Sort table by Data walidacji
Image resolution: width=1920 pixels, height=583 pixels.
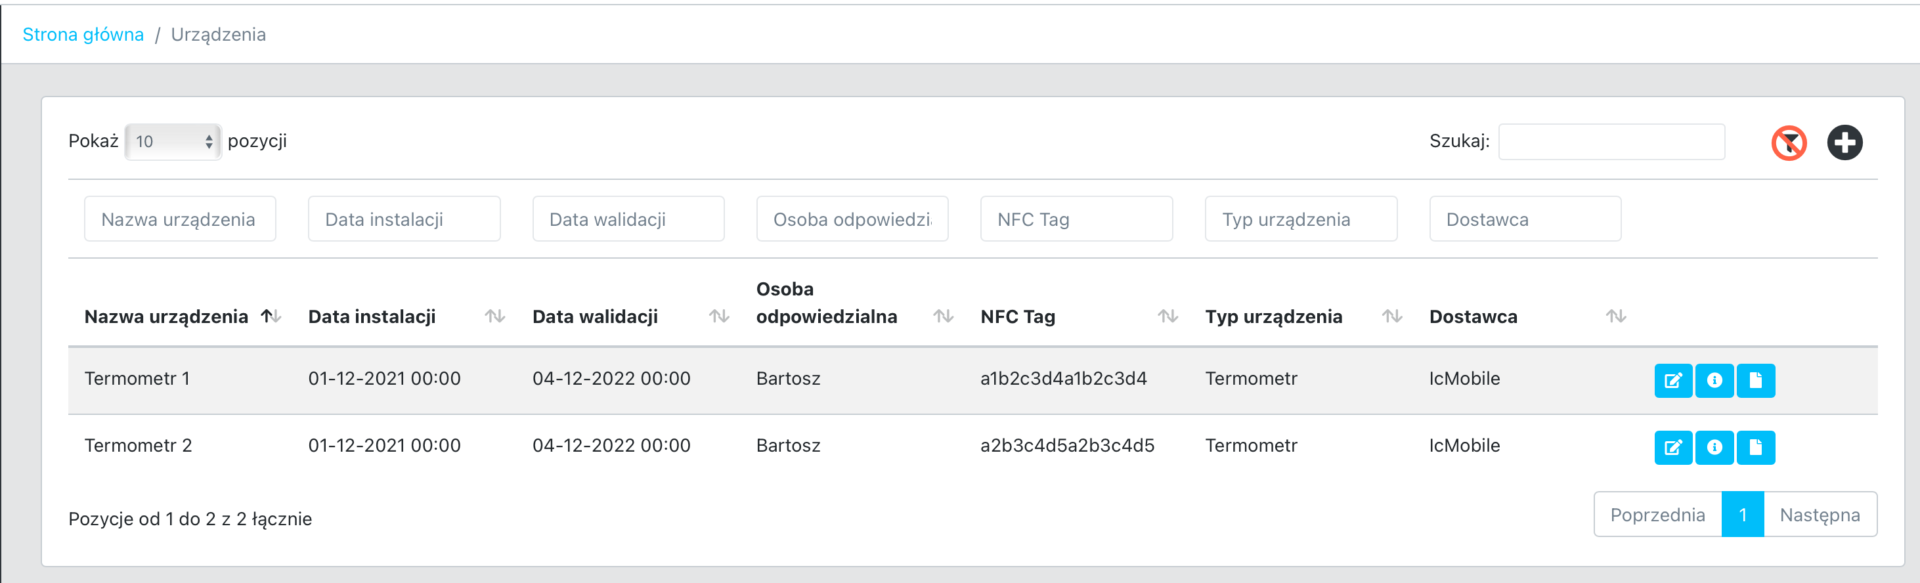[595, 317]
